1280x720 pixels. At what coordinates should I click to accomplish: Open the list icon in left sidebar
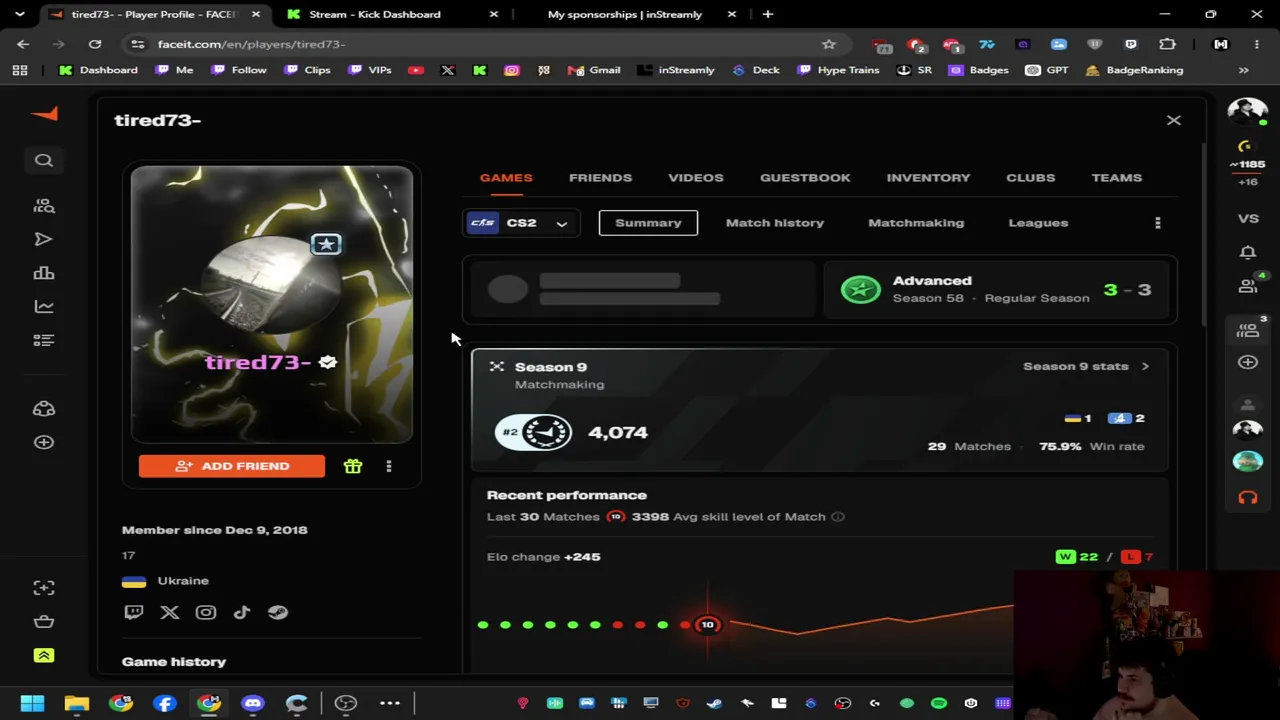pyautogui.click(x=43, y=340)
